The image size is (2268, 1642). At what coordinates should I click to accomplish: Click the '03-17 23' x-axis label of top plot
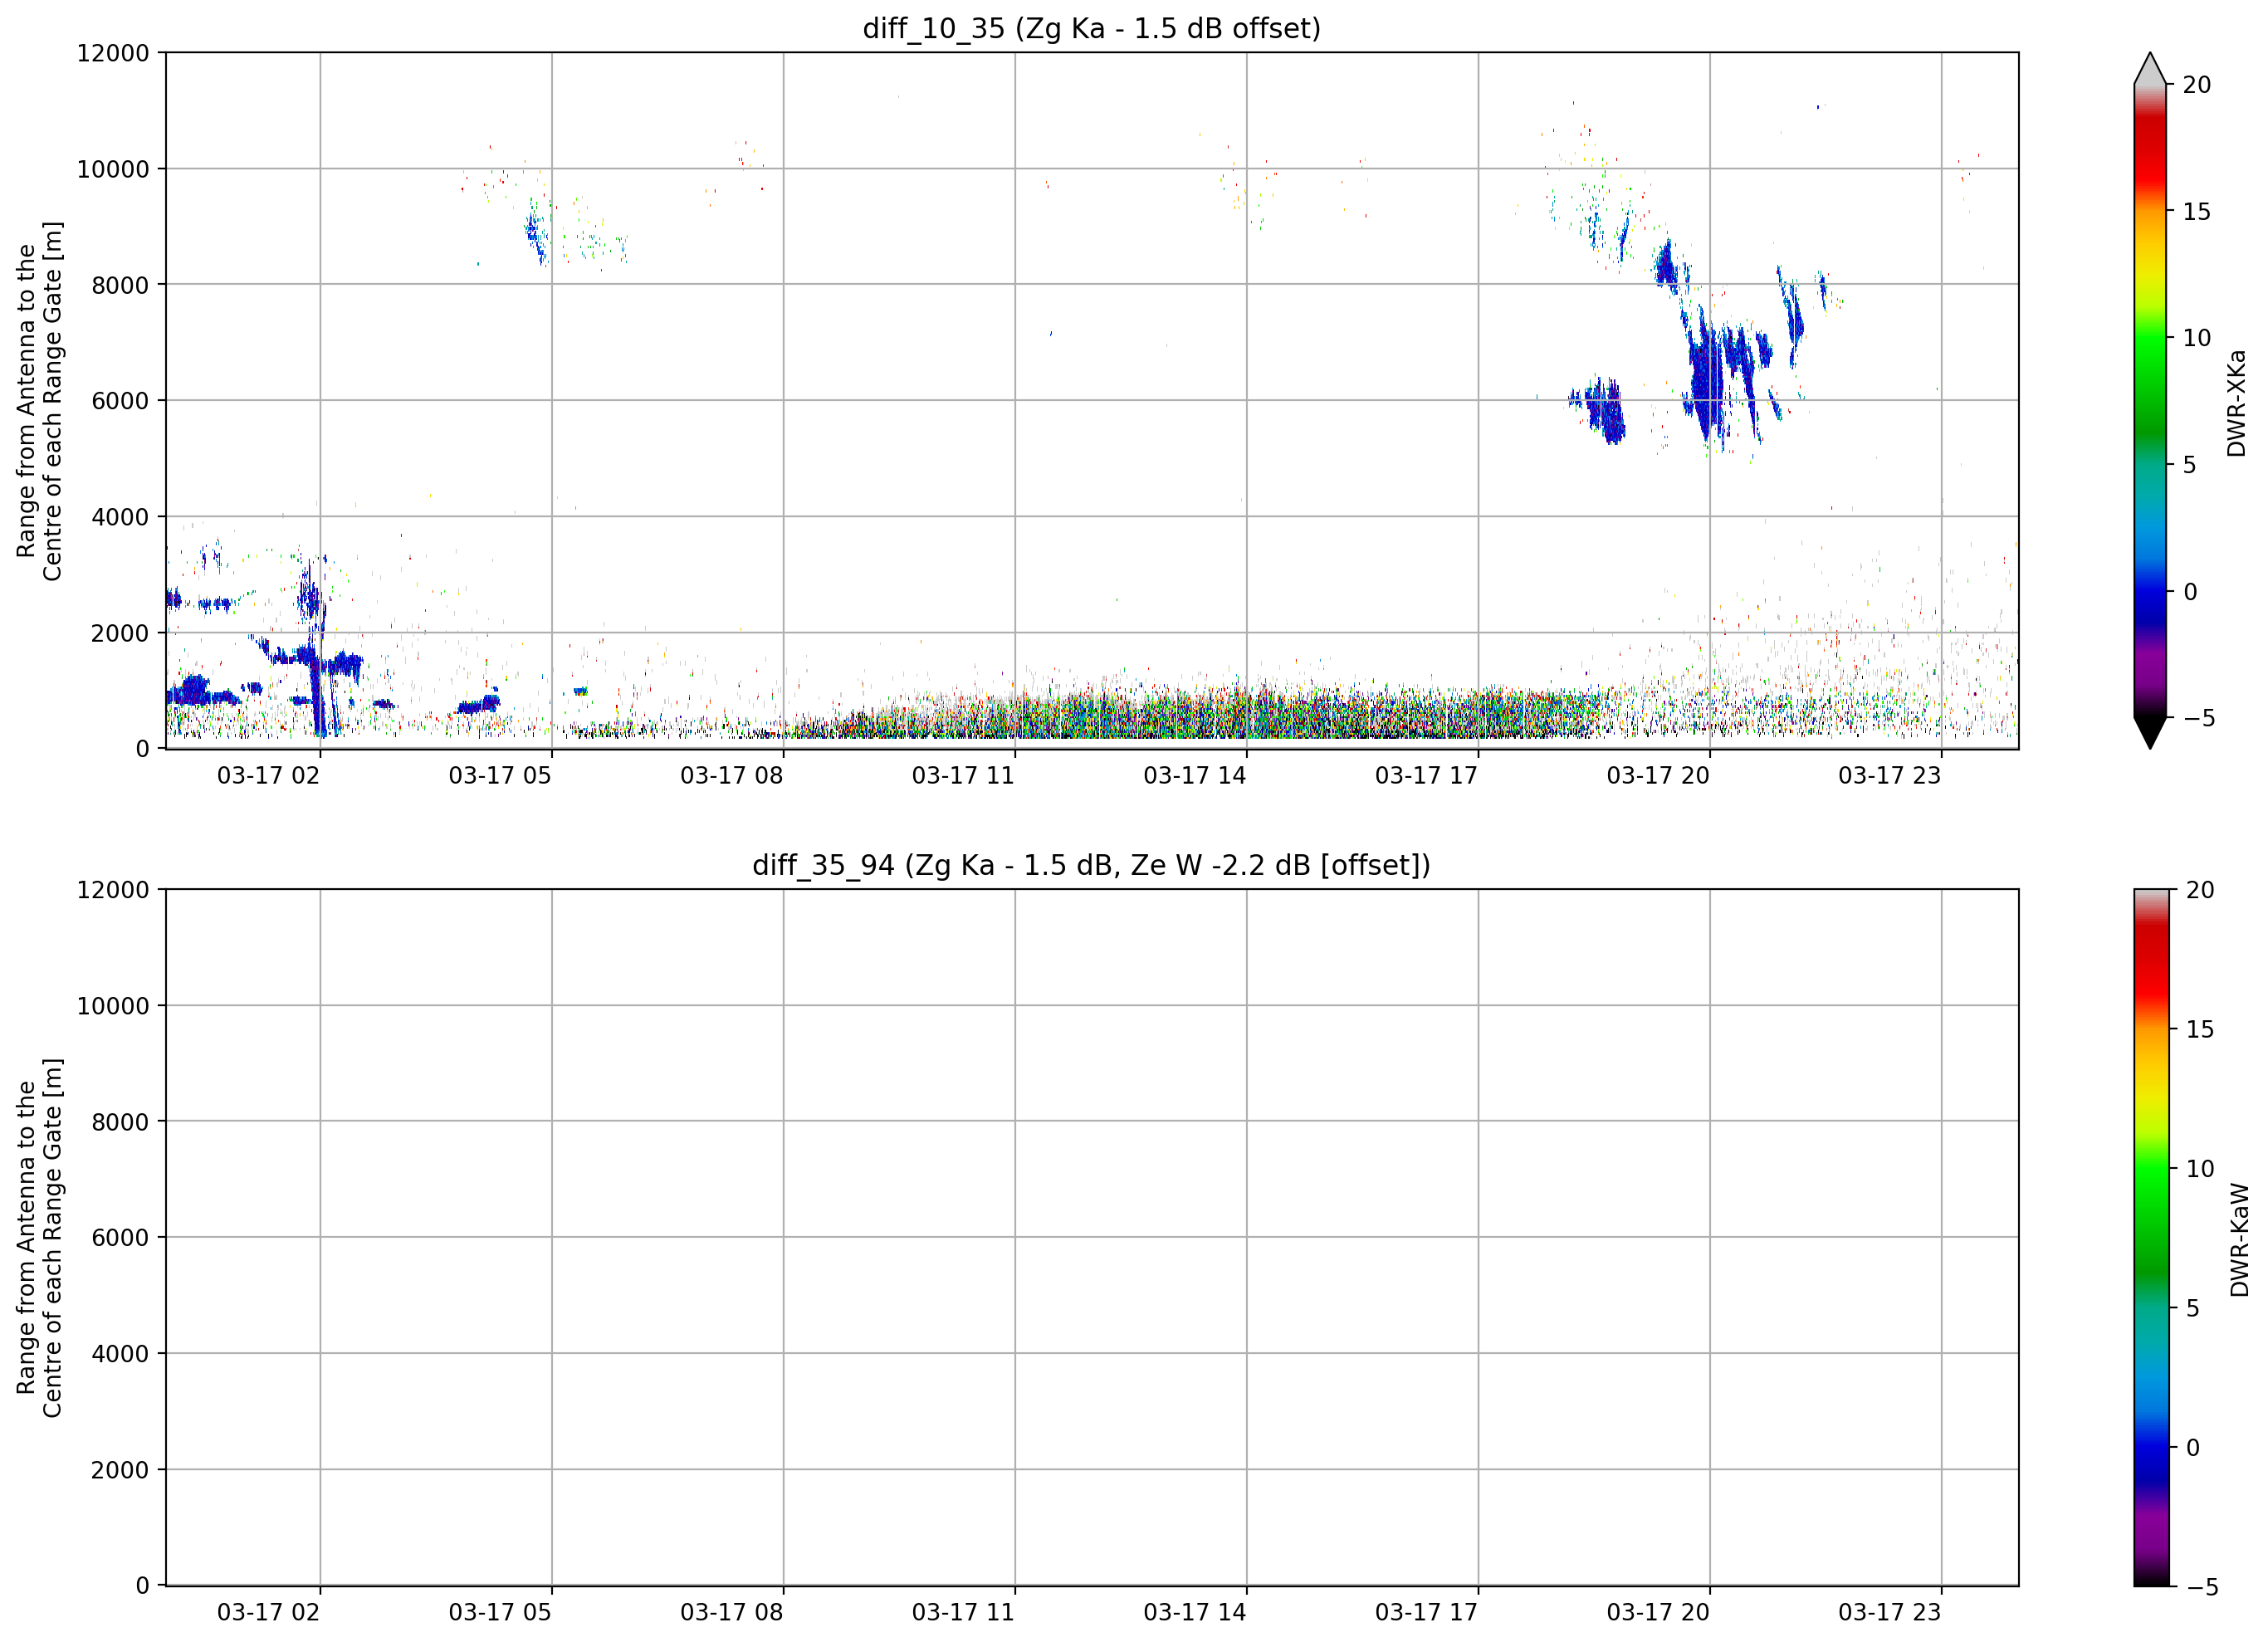[1889, 776]
